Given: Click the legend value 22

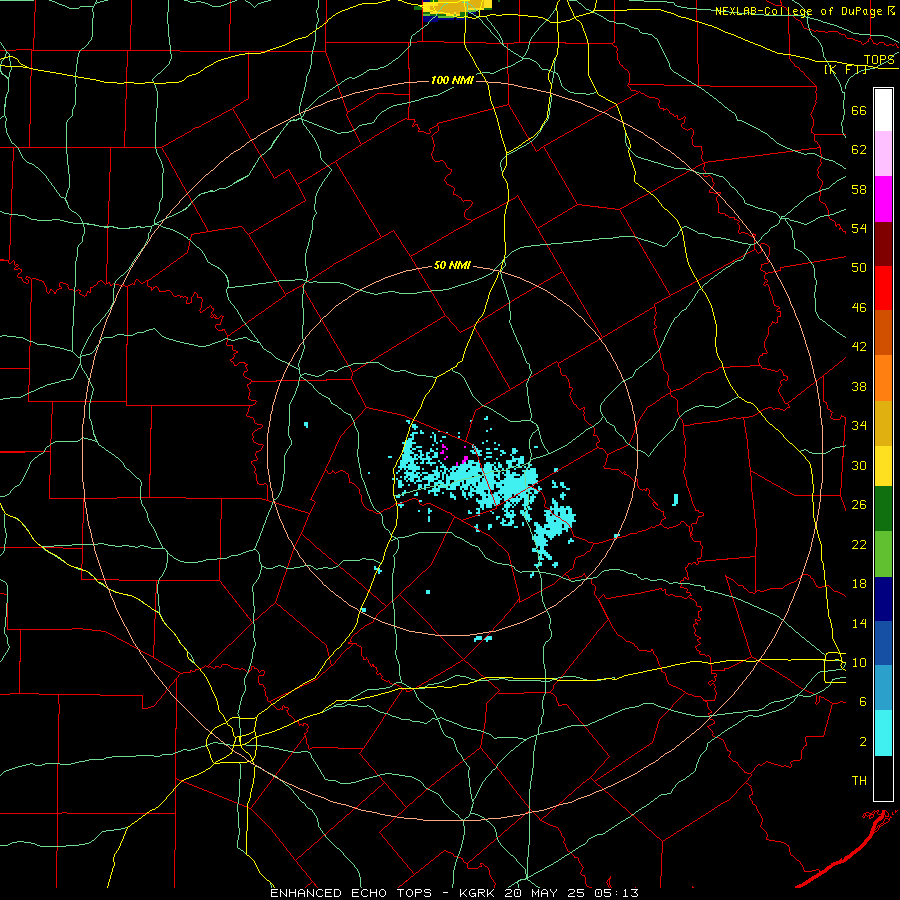Looking at the screenshot, I should tap(859, 544).
